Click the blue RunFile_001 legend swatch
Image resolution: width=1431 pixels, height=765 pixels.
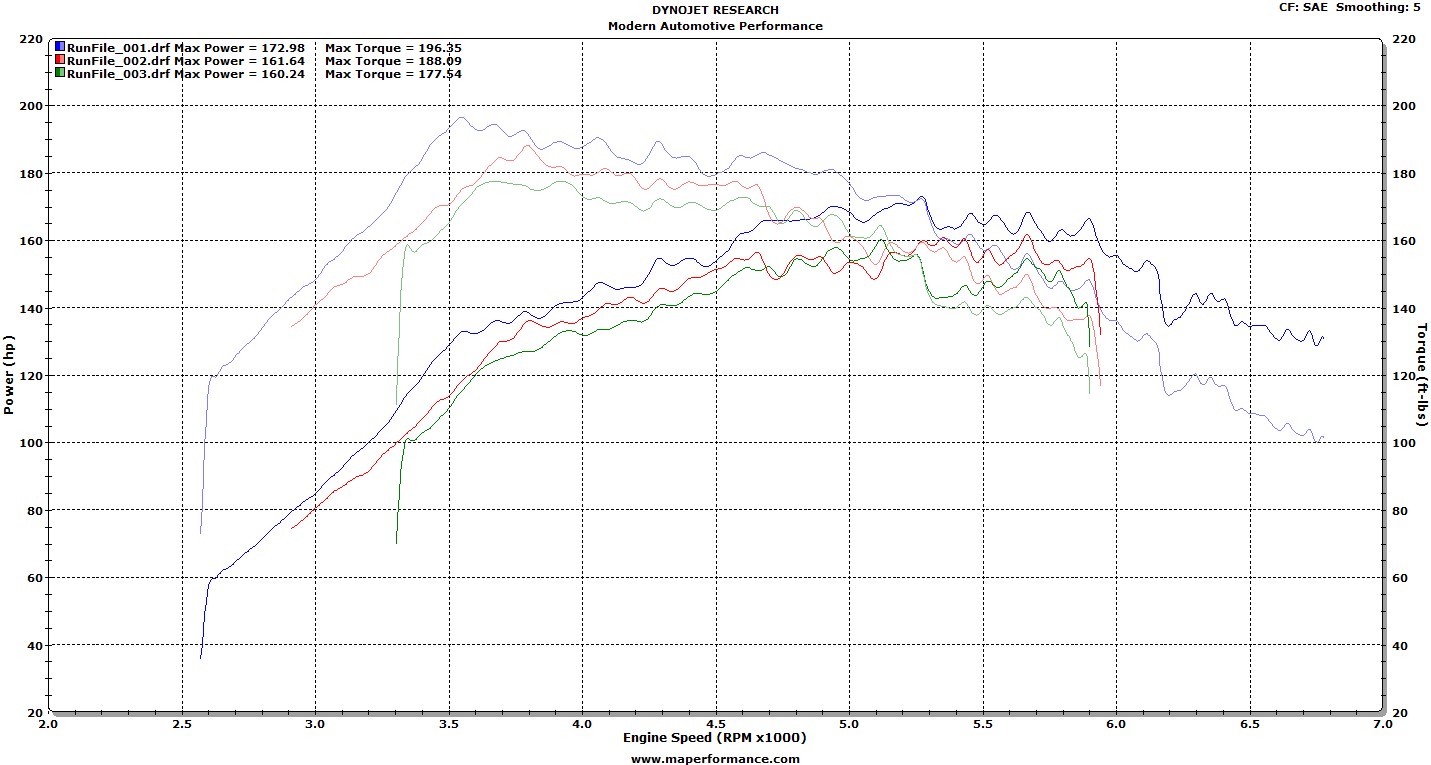coord(60,47)
